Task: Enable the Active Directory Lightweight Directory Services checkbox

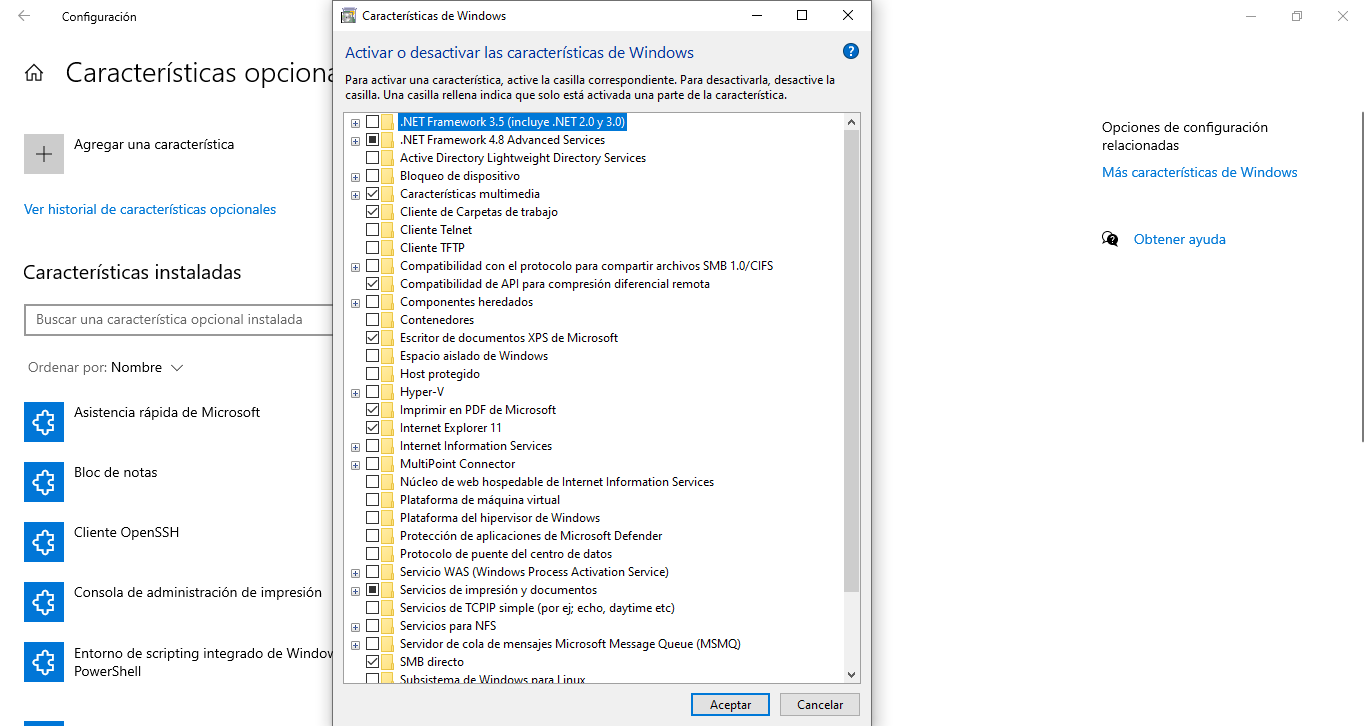Action: [372, 158]
